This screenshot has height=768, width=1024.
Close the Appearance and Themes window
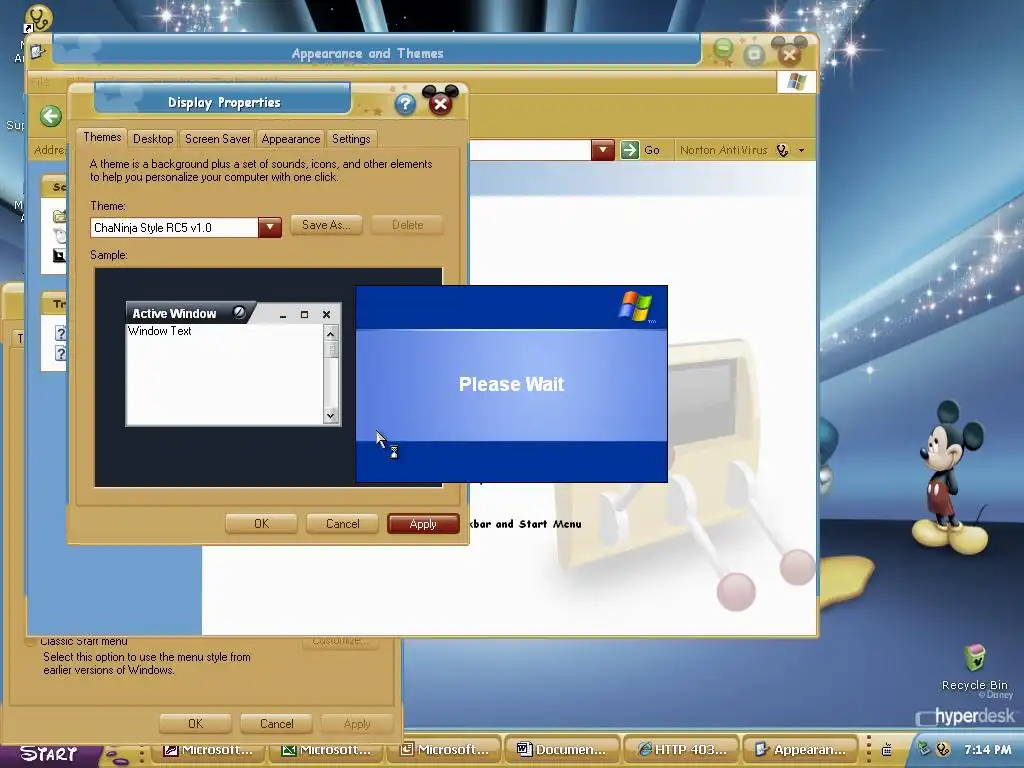[x=789, y=52]
